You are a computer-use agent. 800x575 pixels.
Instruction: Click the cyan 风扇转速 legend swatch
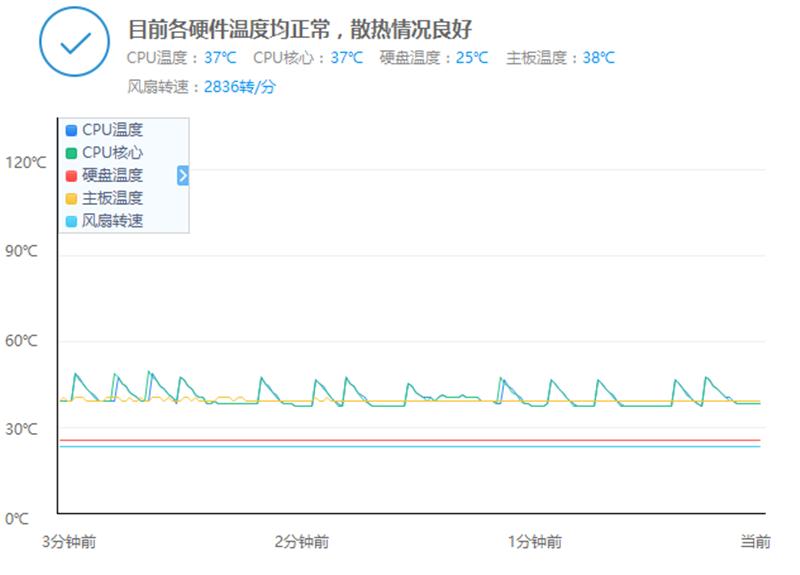click(71, 221)
